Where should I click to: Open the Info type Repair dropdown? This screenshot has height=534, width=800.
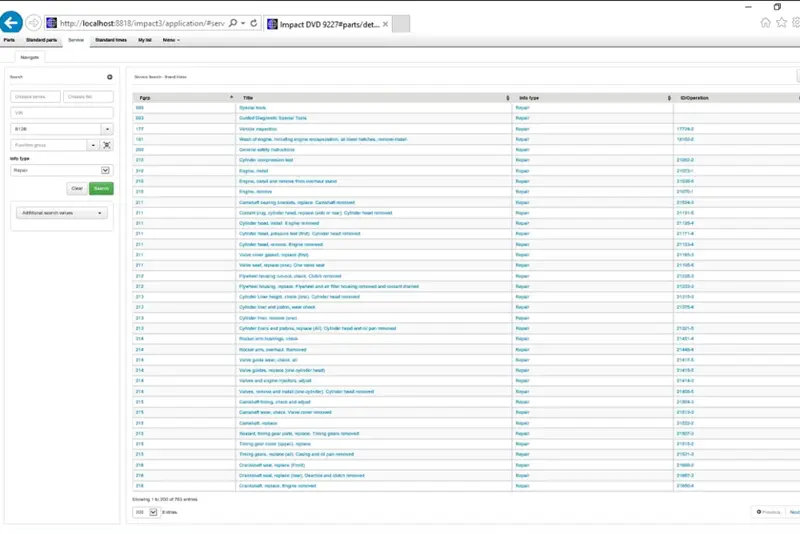[107, 170]
